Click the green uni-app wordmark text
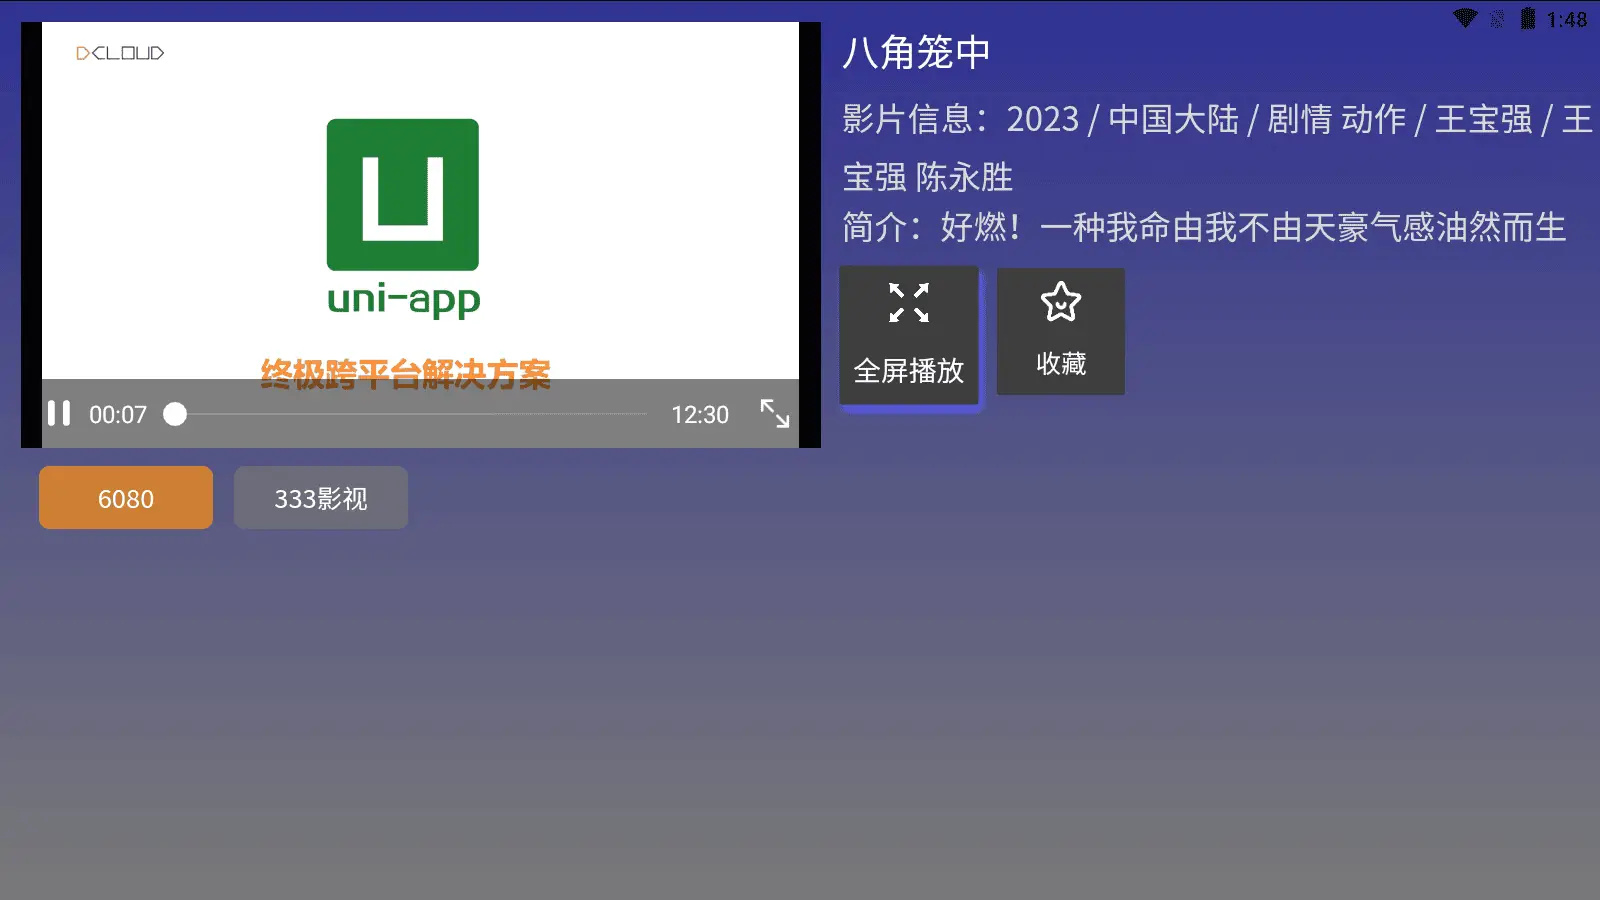The width and height of the screenshot is (1600, 900). [x=404, y=300]
